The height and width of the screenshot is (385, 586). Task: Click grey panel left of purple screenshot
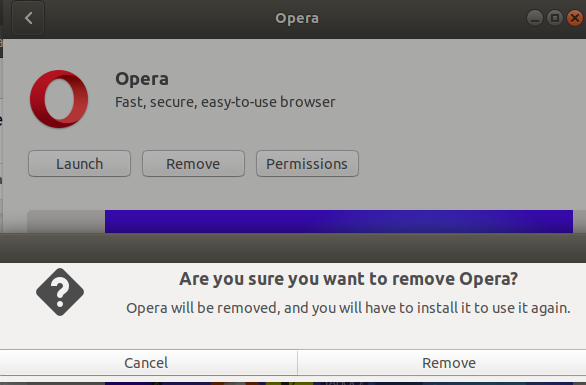(x=66, y=222)
